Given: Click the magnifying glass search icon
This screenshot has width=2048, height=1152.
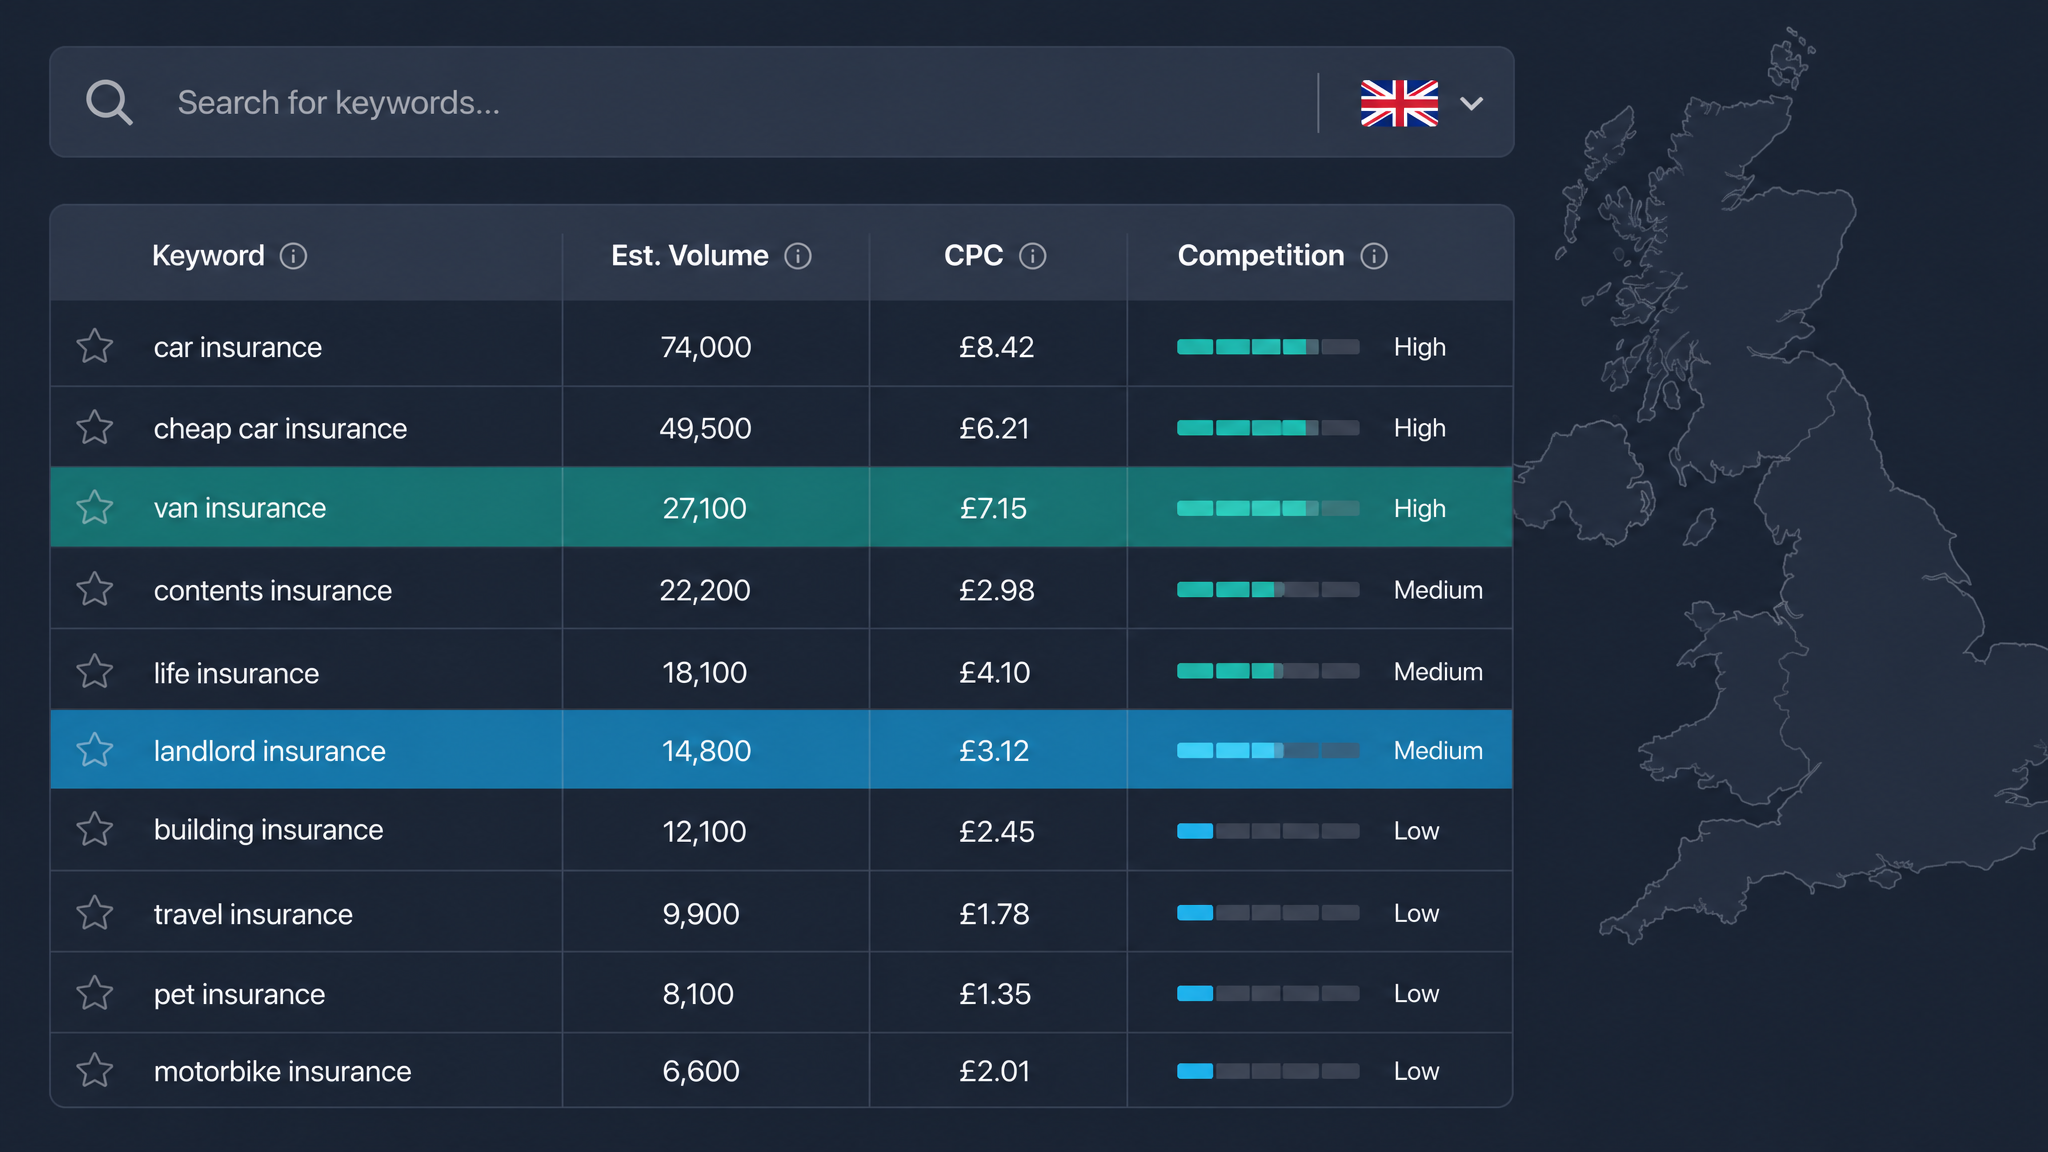Looking at the screenshot, I should click(109, 102).
